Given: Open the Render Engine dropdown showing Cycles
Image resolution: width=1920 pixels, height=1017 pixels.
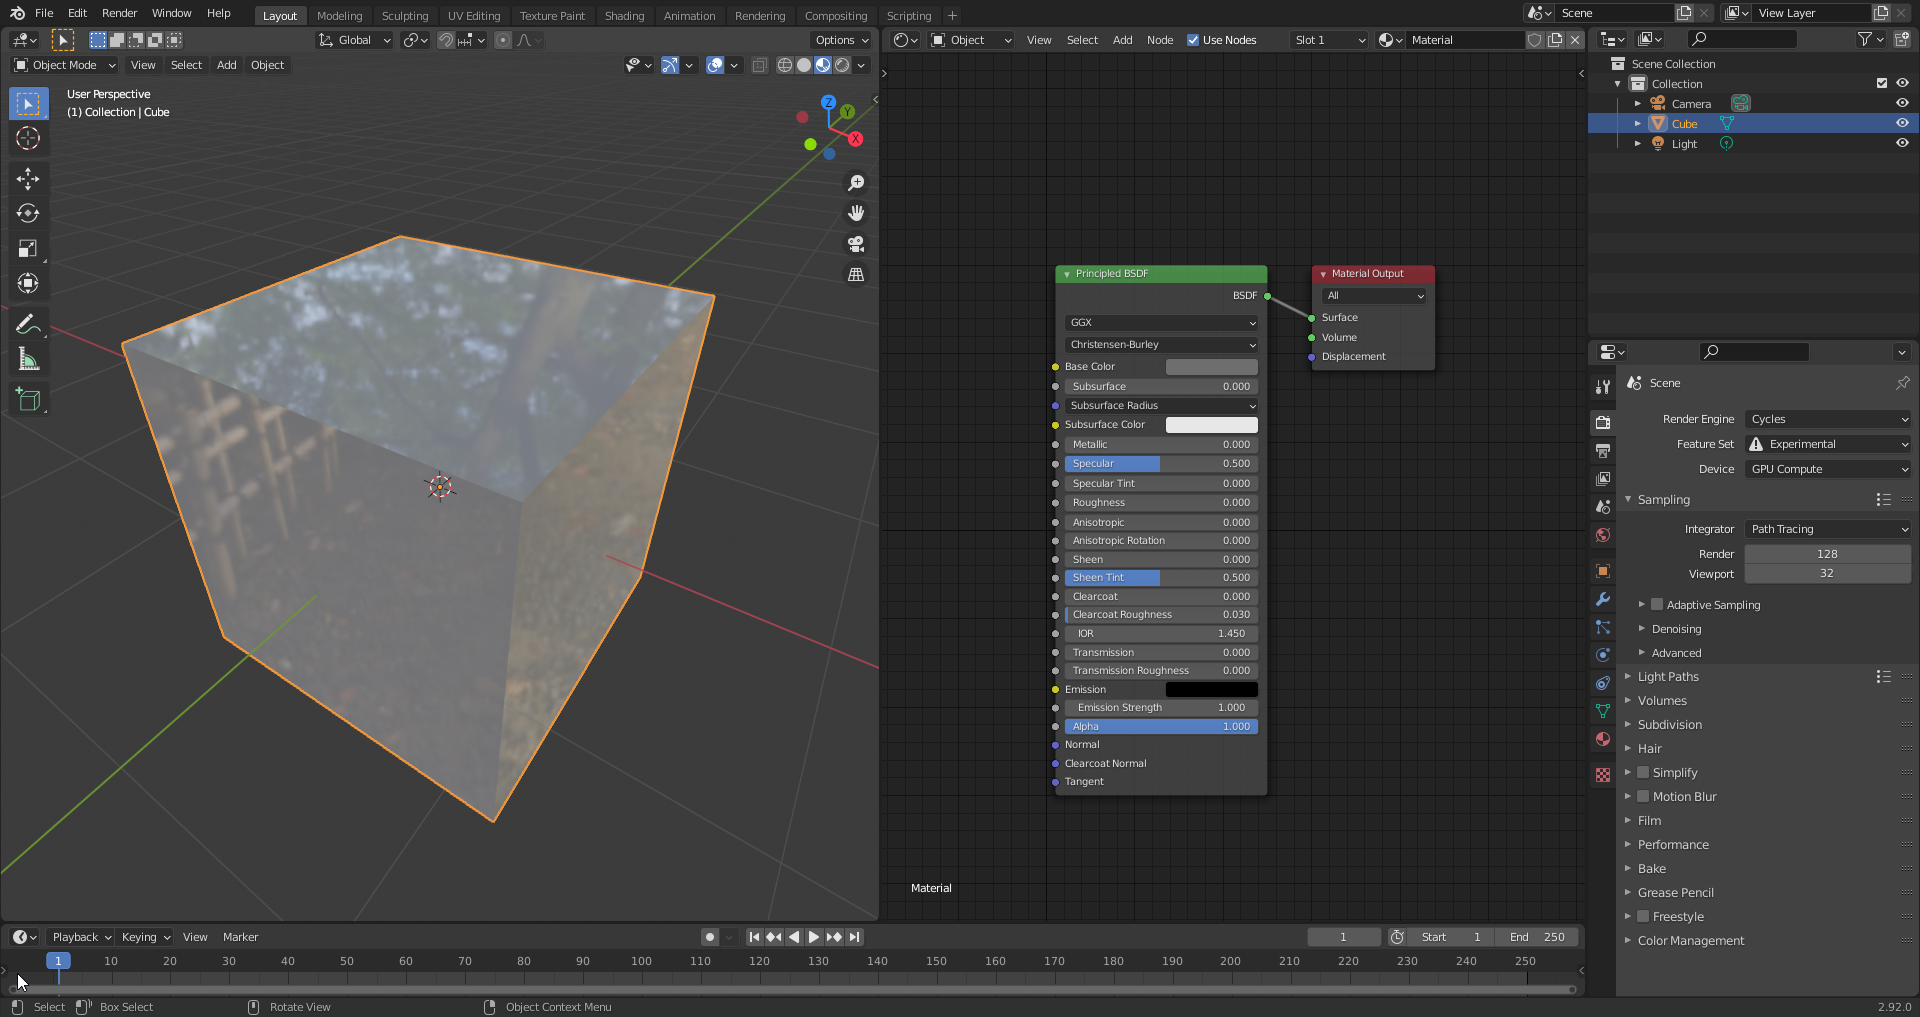Looking at the screenshot, I should [x=1828, y=419].
